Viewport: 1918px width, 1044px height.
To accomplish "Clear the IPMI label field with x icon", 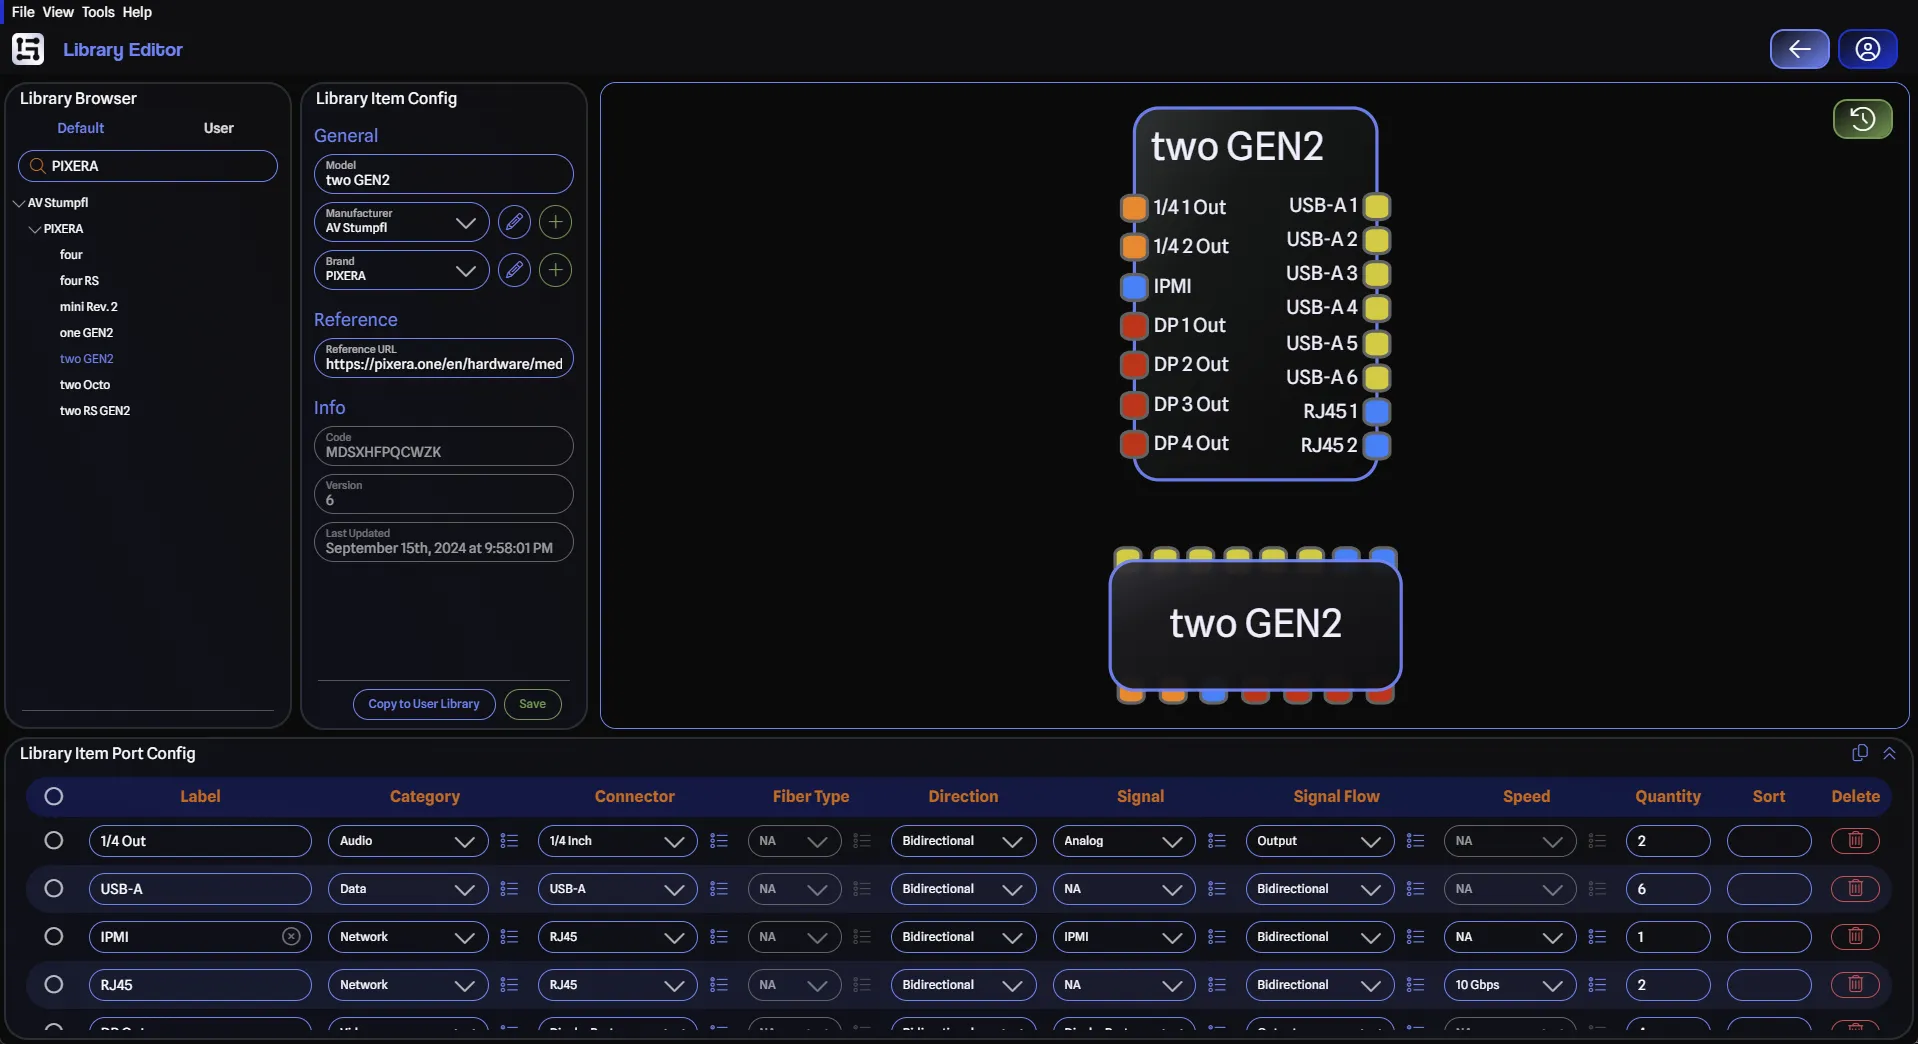I will (291, 937).
